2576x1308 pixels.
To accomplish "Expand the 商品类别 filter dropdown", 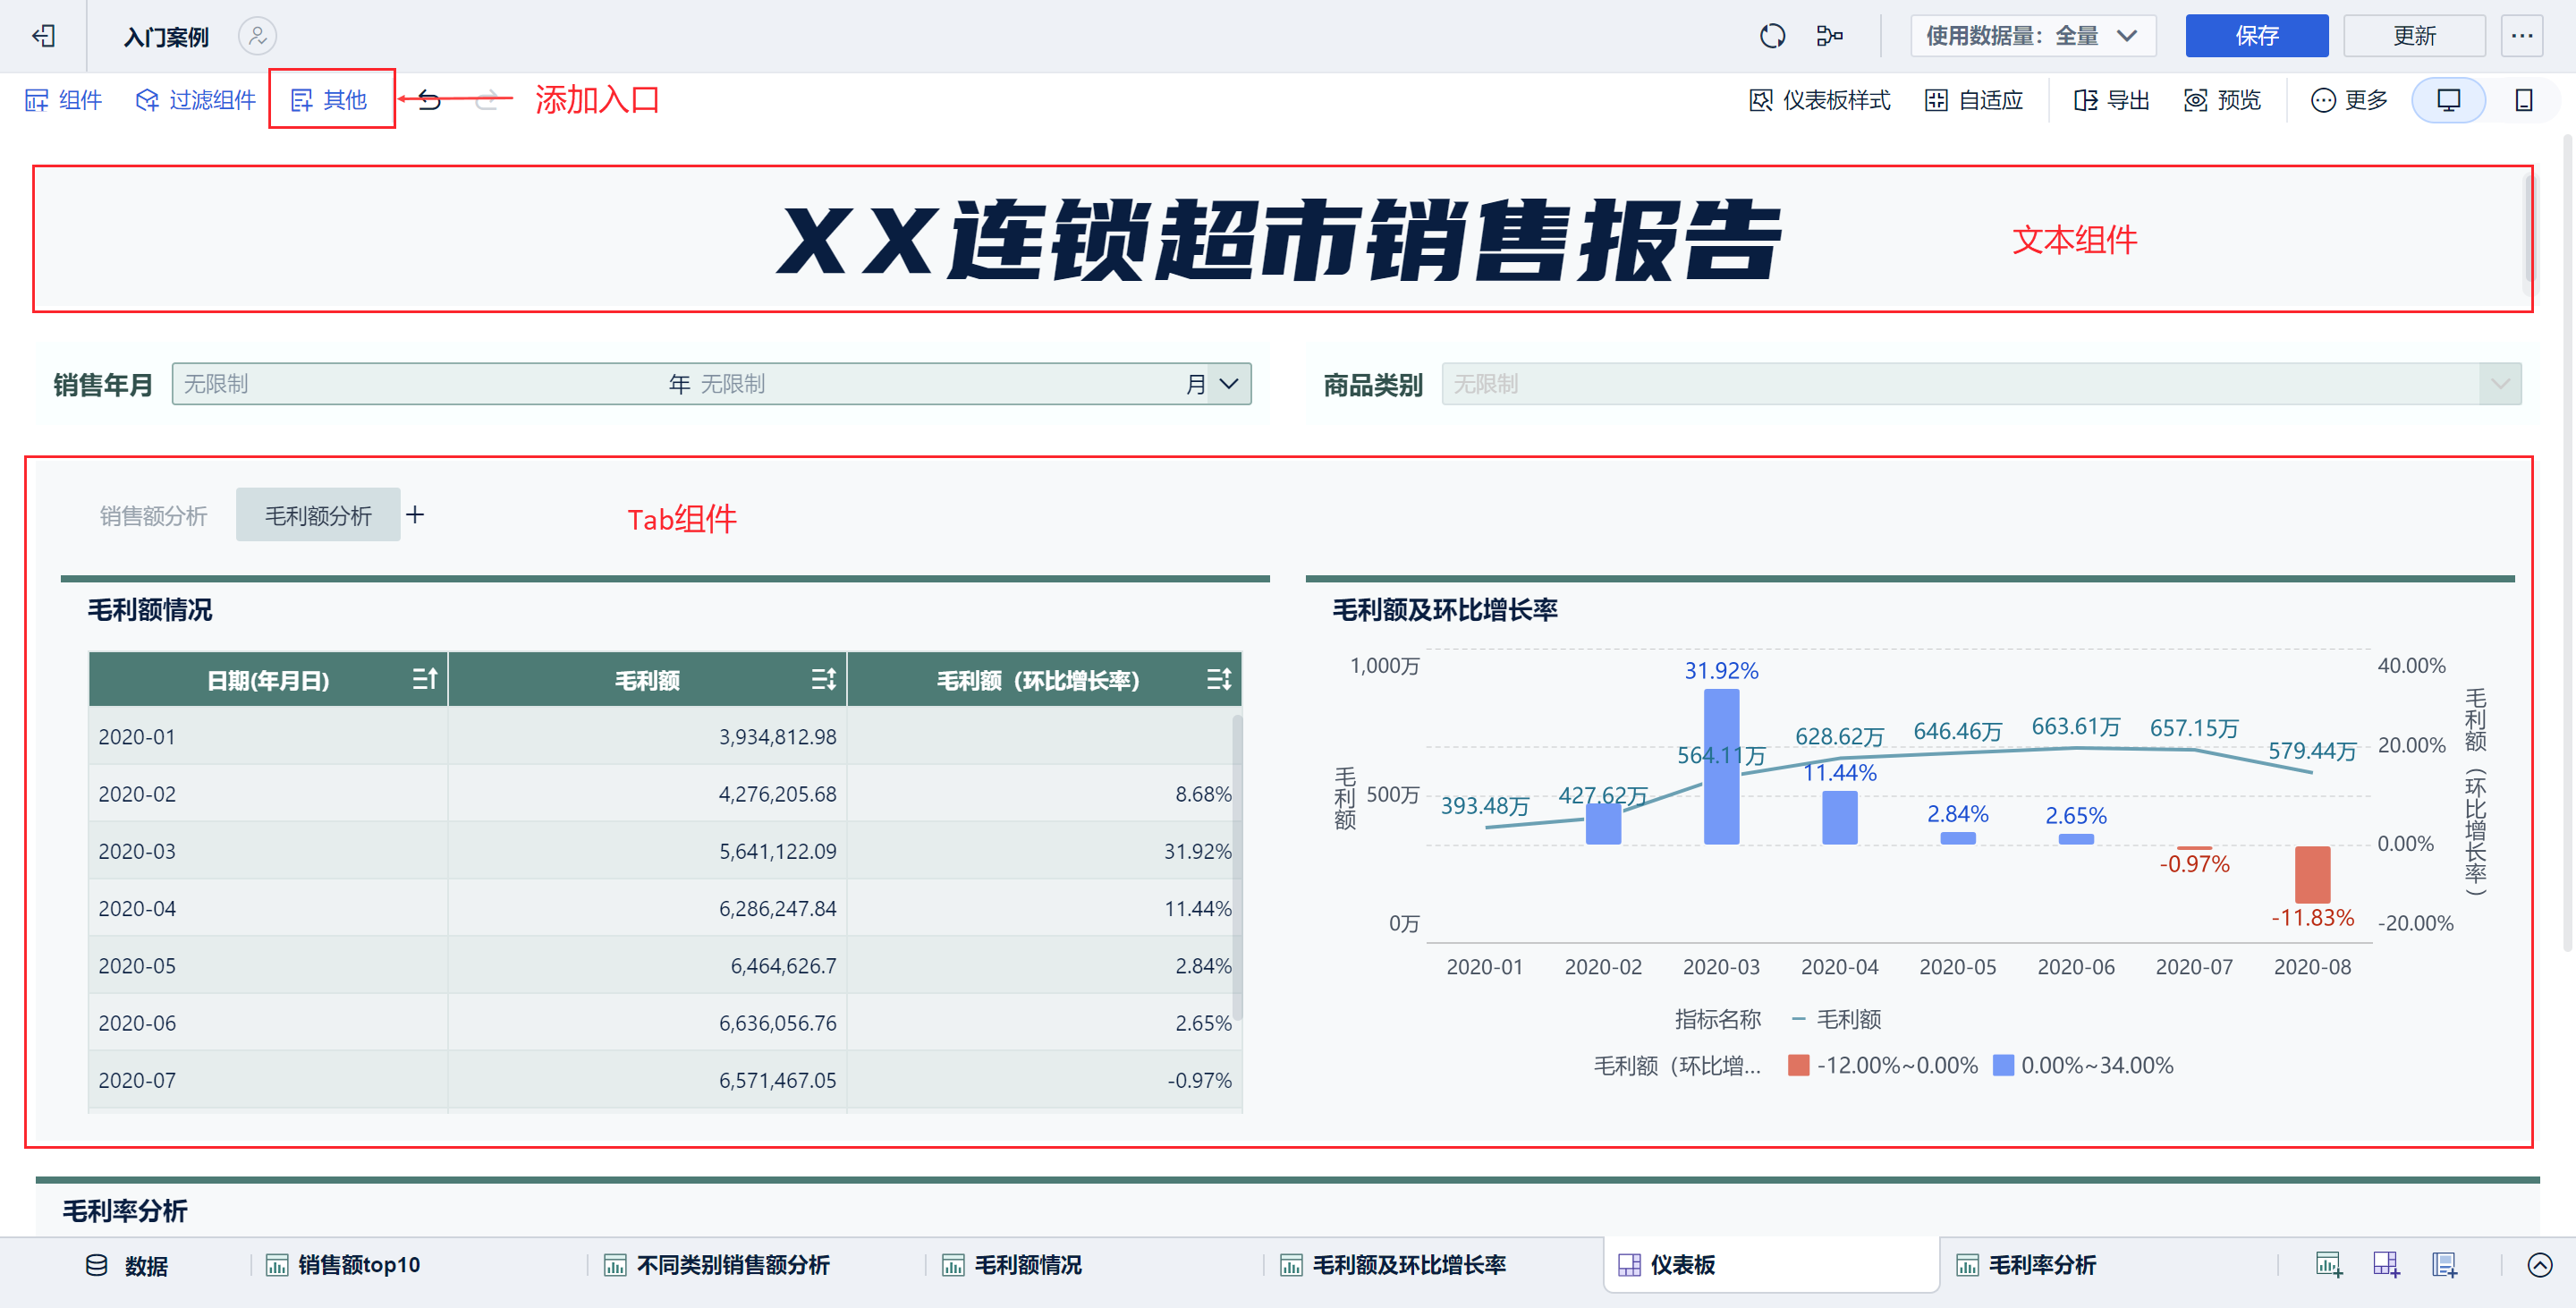I will click(x=2499, y=384).
